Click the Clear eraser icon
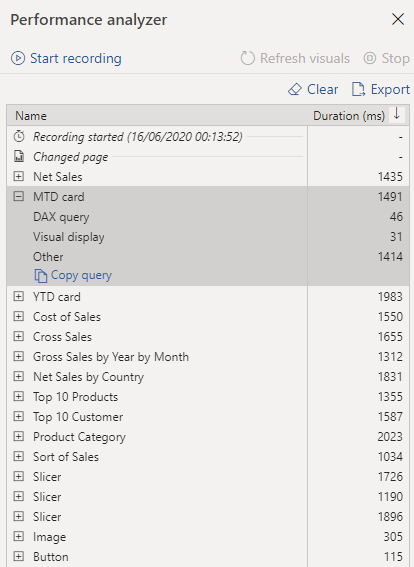The width and height of the screenshot is (414, 567). [x=295, y=89]
